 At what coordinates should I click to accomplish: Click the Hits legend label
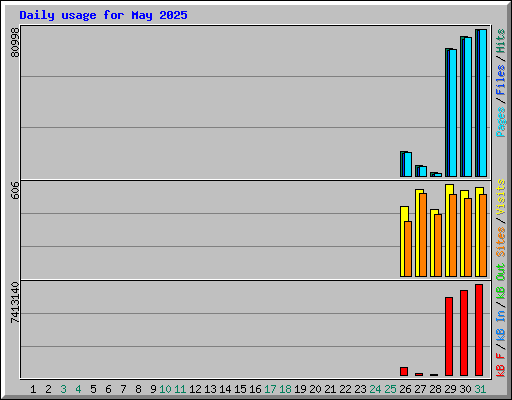pos(500,41)
